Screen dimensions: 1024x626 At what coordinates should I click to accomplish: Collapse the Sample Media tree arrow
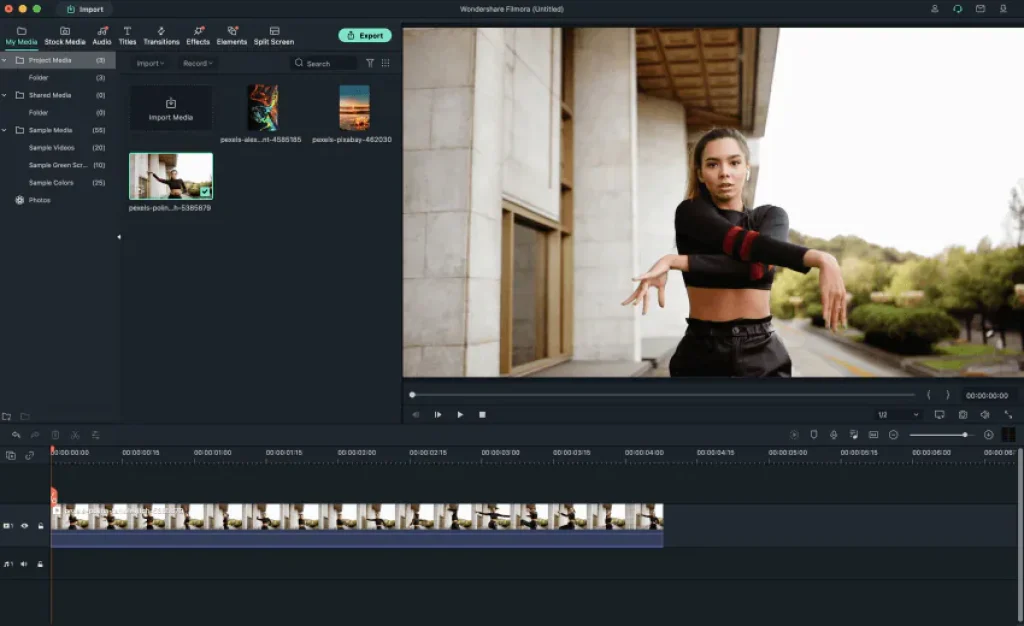5,131
